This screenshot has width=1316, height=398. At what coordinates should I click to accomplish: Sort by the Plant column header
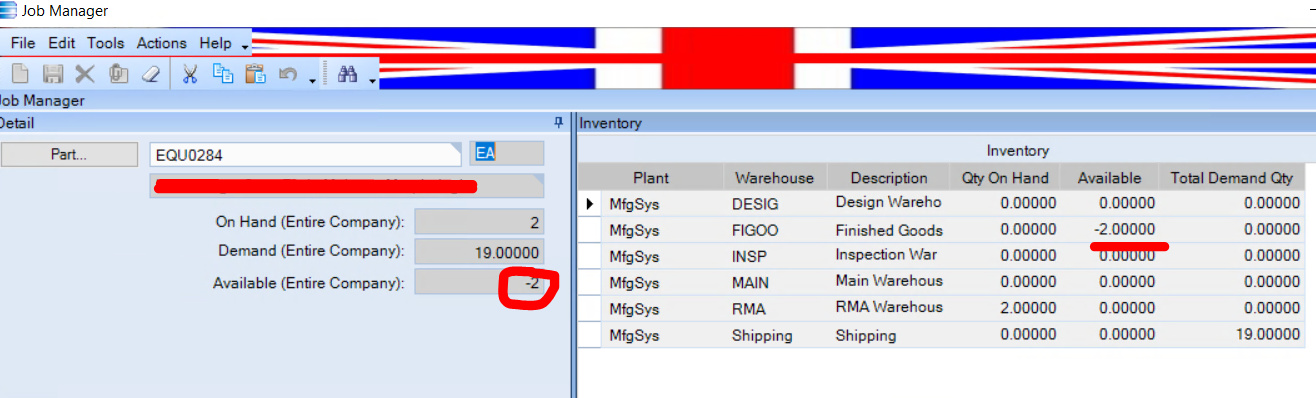click(x=651, y=178)
